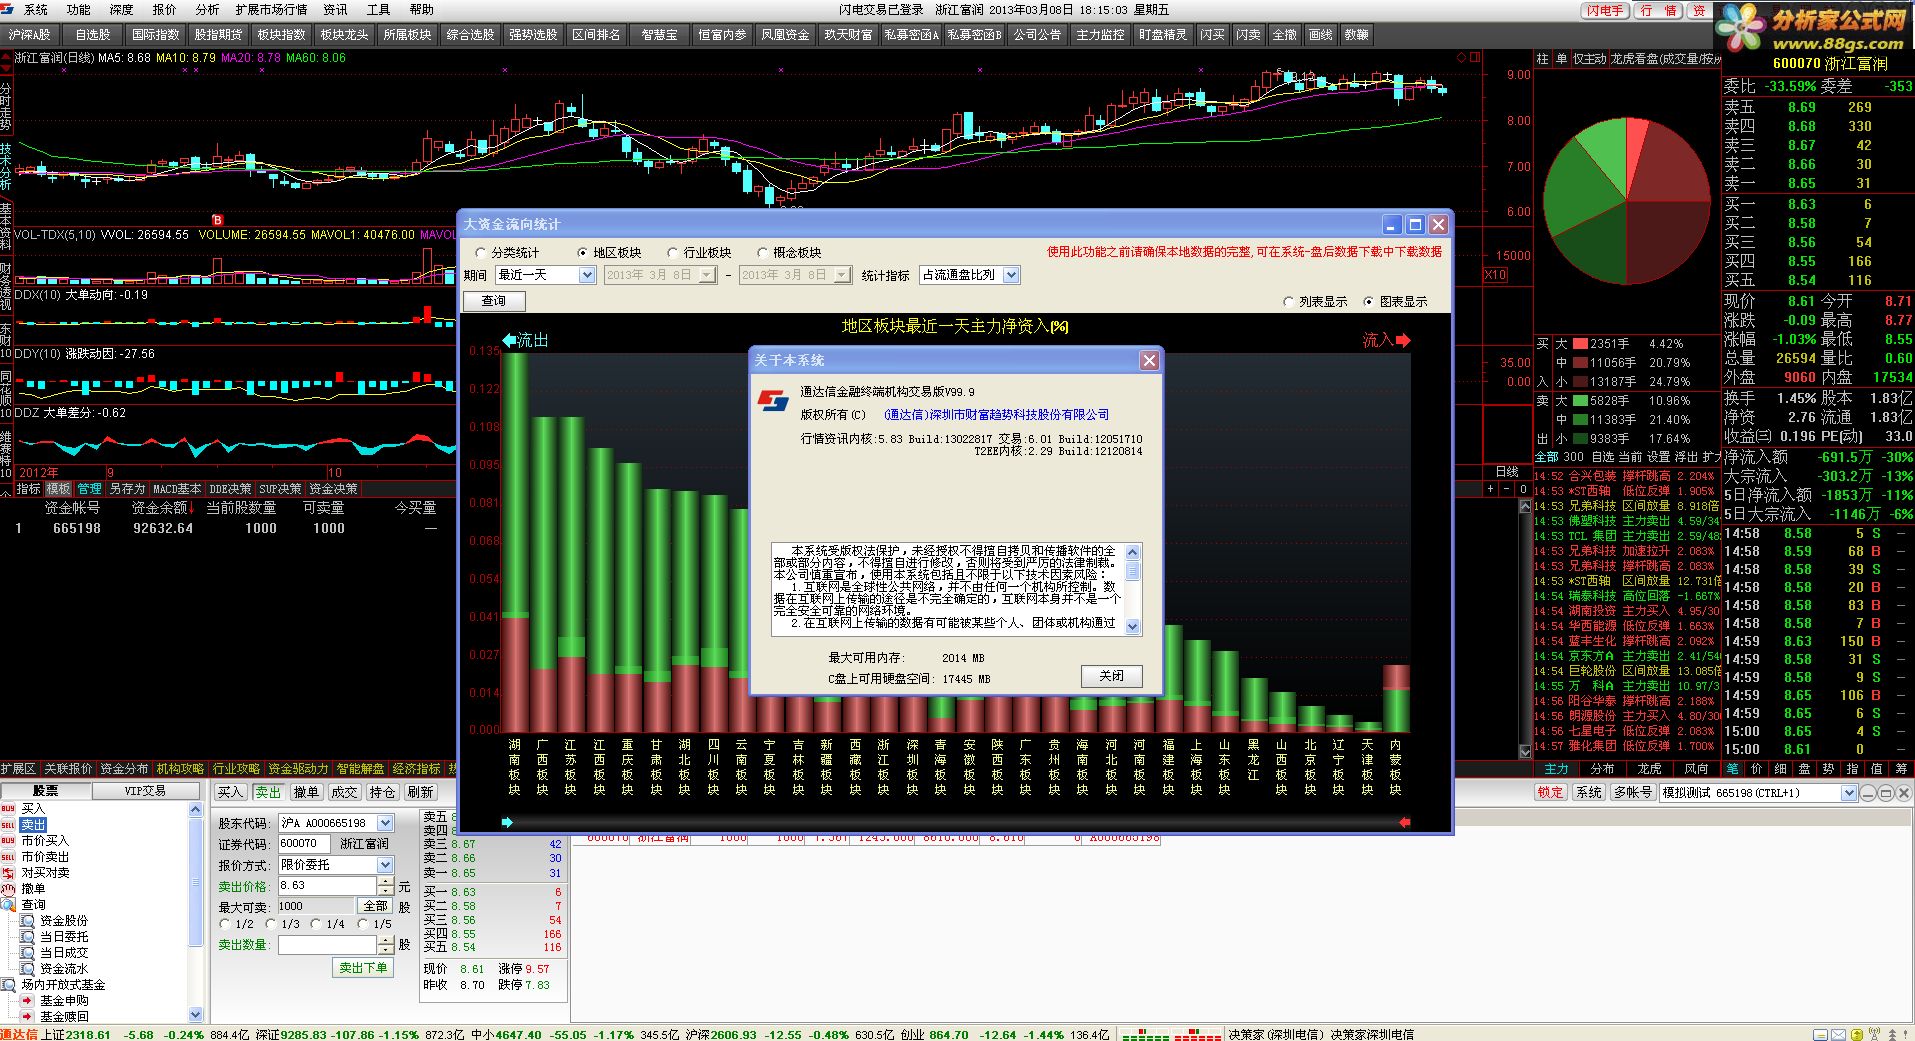1915x1041 pixels.
Task: Switch to the VIP交易 tab
Action: [145, 791]
